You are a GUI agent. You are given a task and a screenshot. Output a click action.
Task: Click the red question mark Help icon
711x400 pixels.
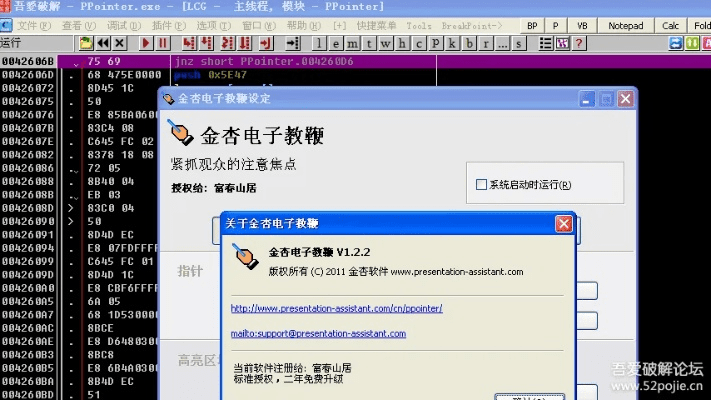[579, 43]
